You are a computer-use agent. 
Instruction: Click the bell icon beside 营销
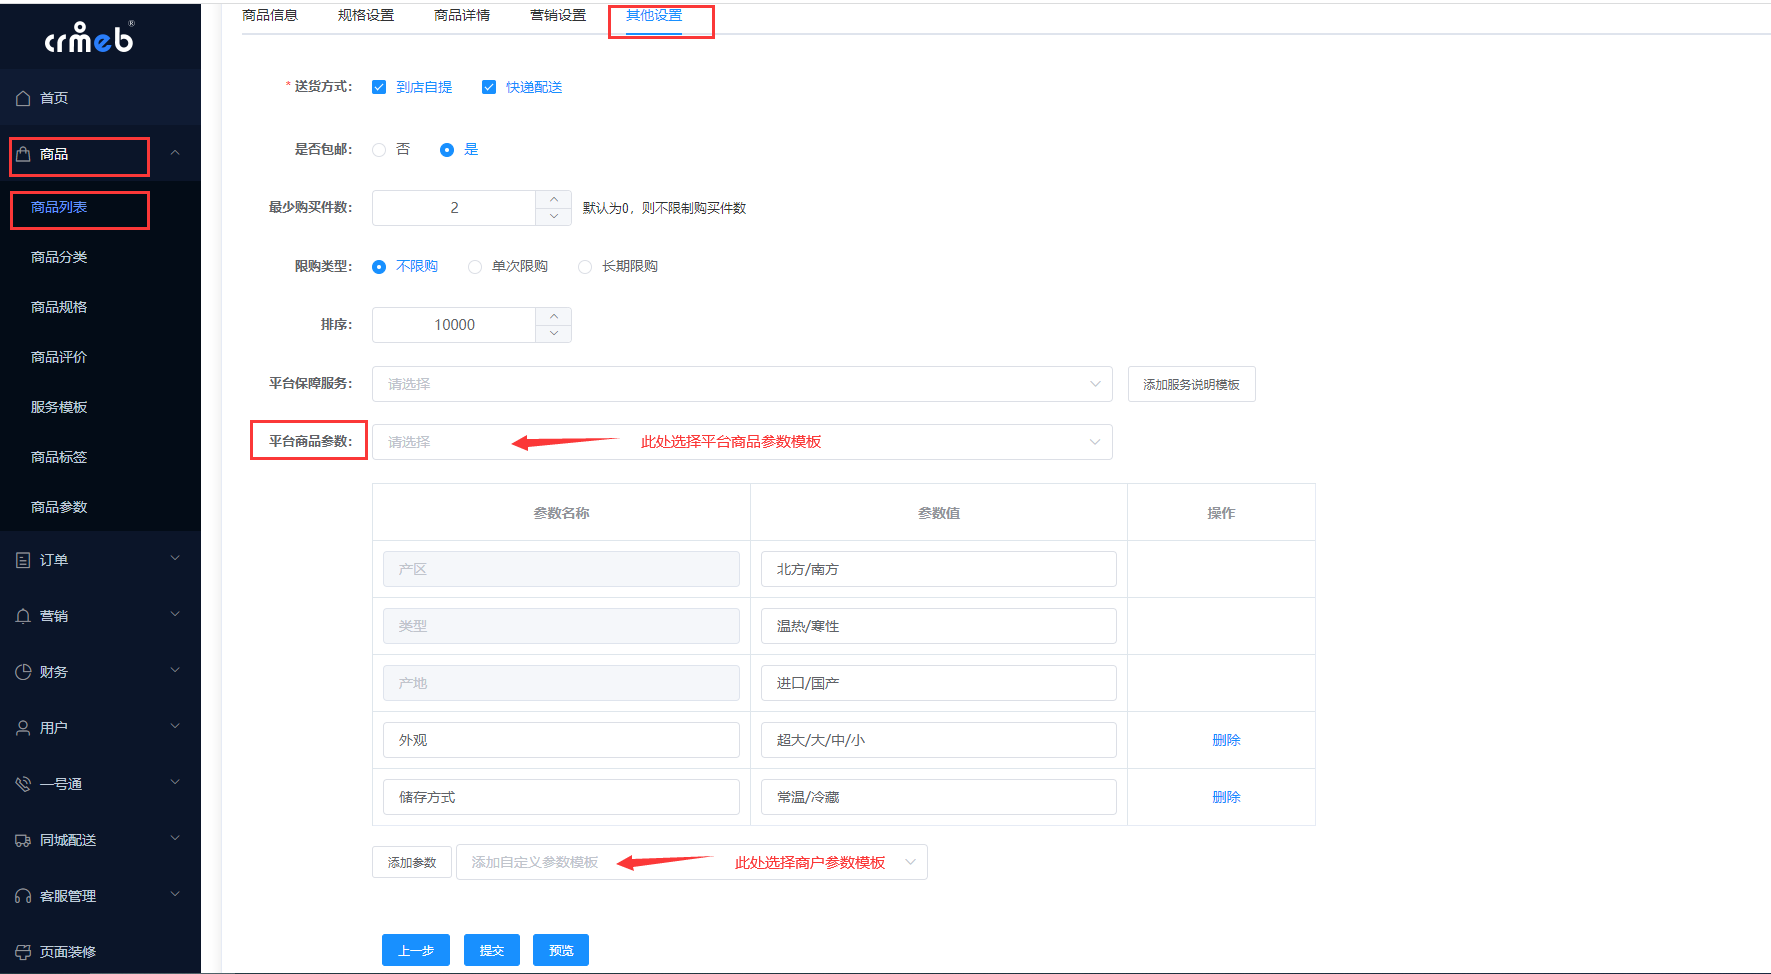click(x=23, y=616)
